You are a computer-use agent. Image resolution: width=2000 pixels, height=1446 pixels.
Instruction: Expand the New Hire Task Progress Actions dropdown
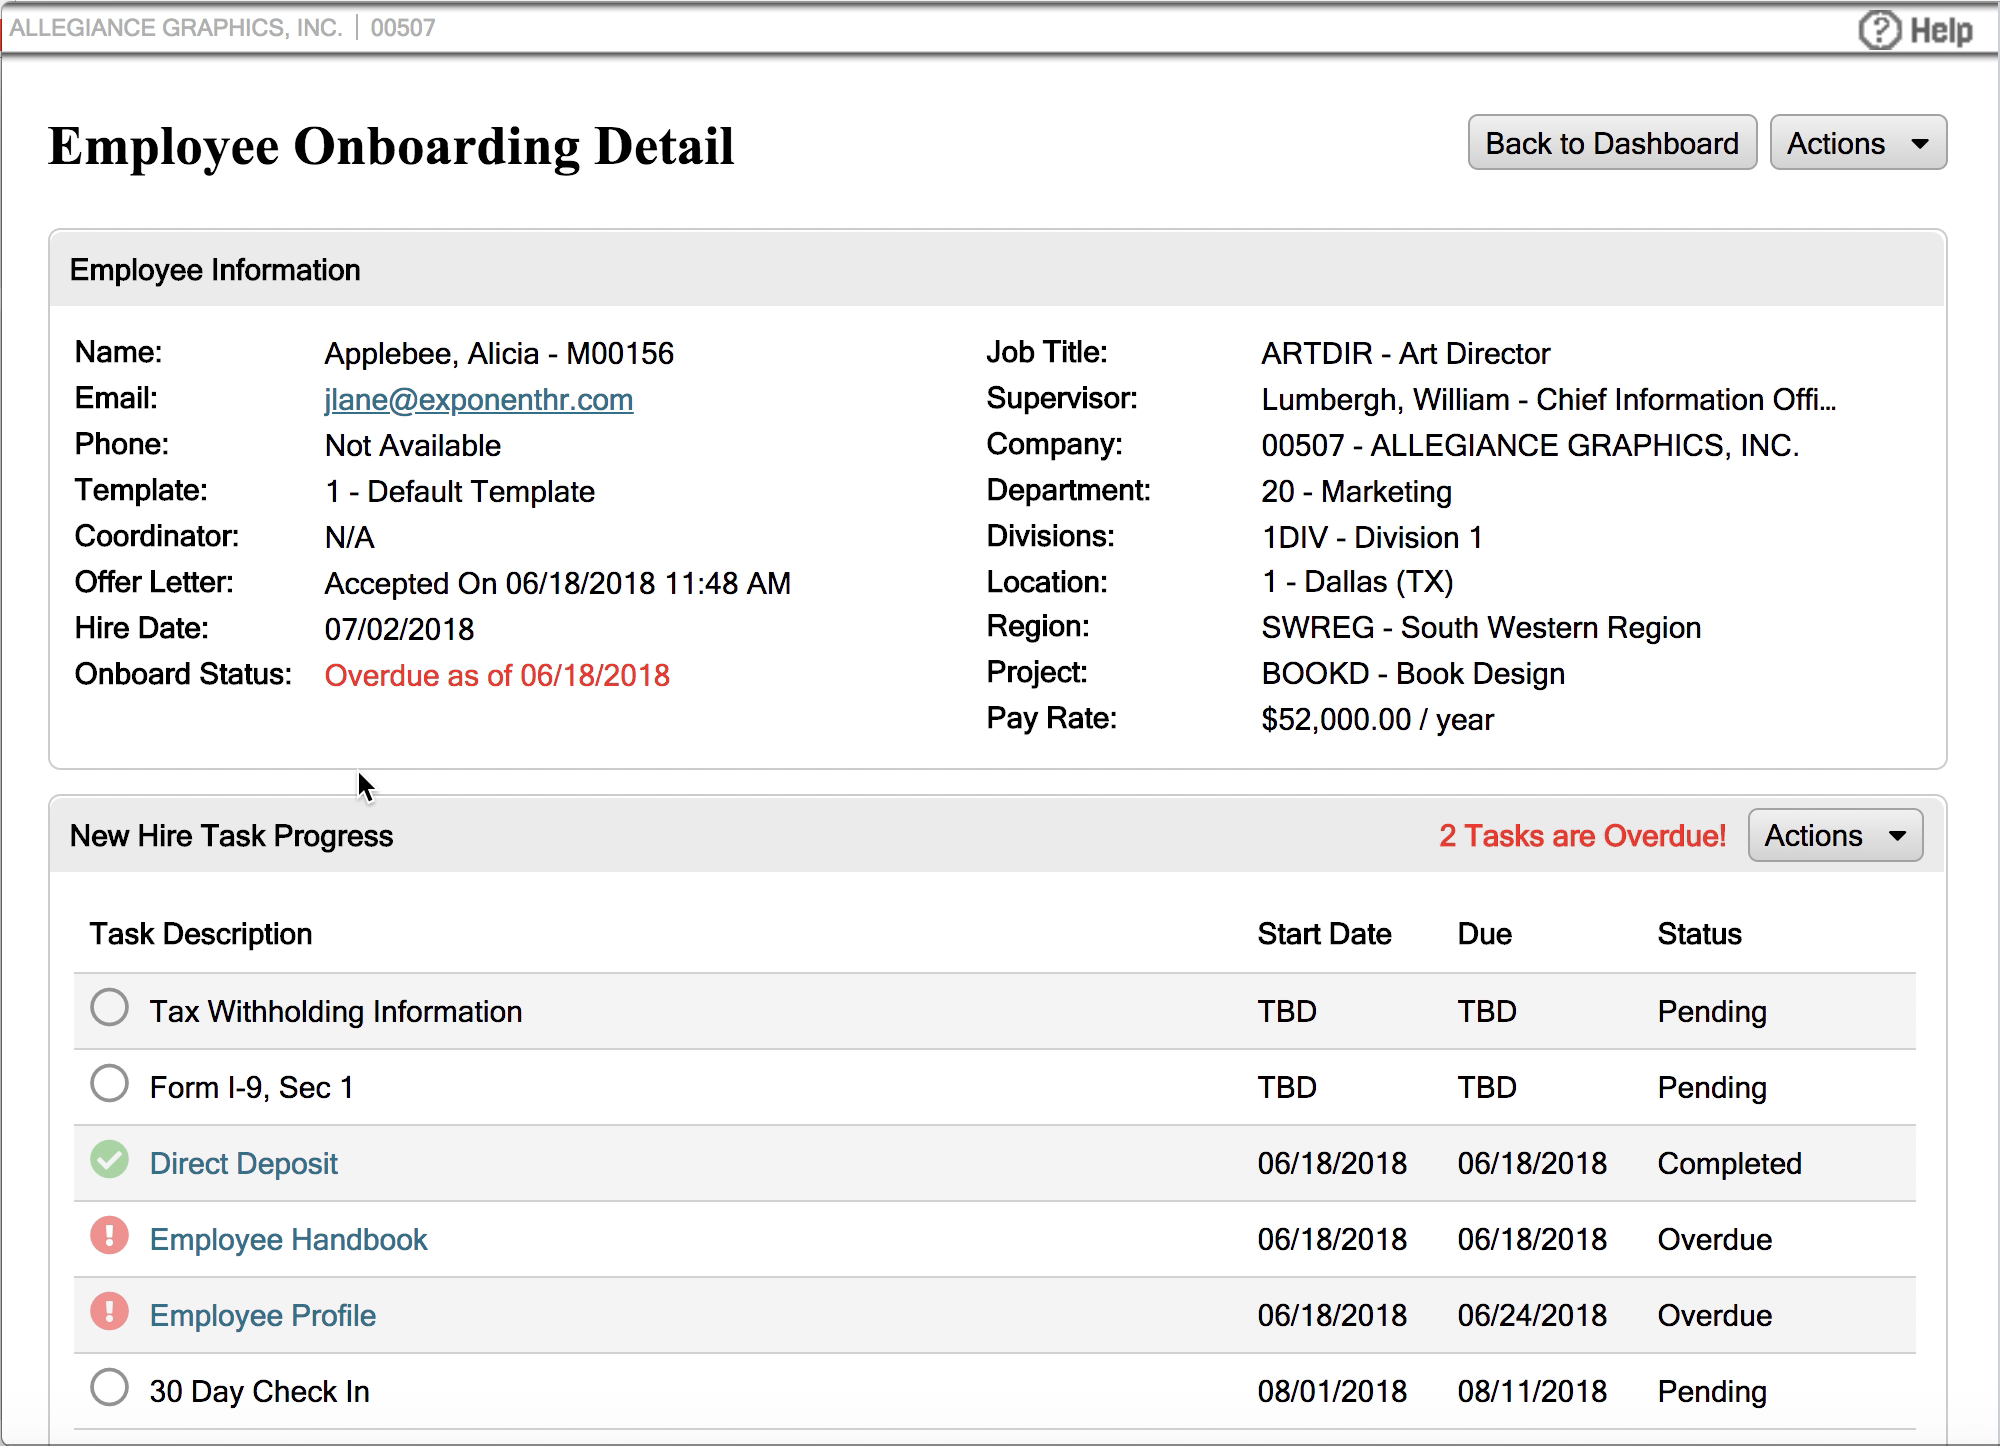pos(1834,836)
